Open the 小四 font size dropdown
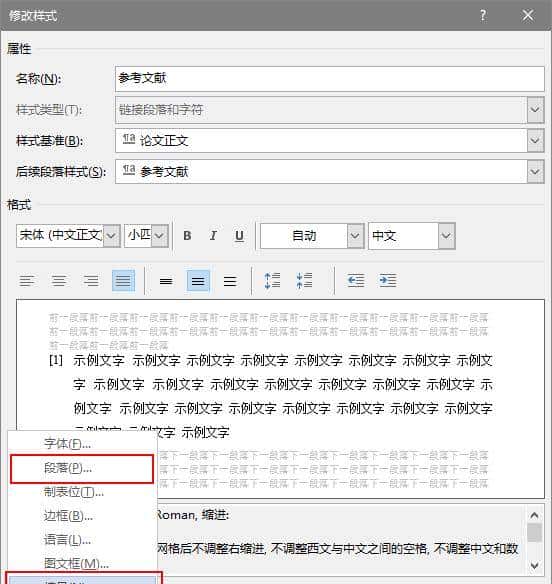This screenshot has height=584, width=552. click(x=160, y=236)
